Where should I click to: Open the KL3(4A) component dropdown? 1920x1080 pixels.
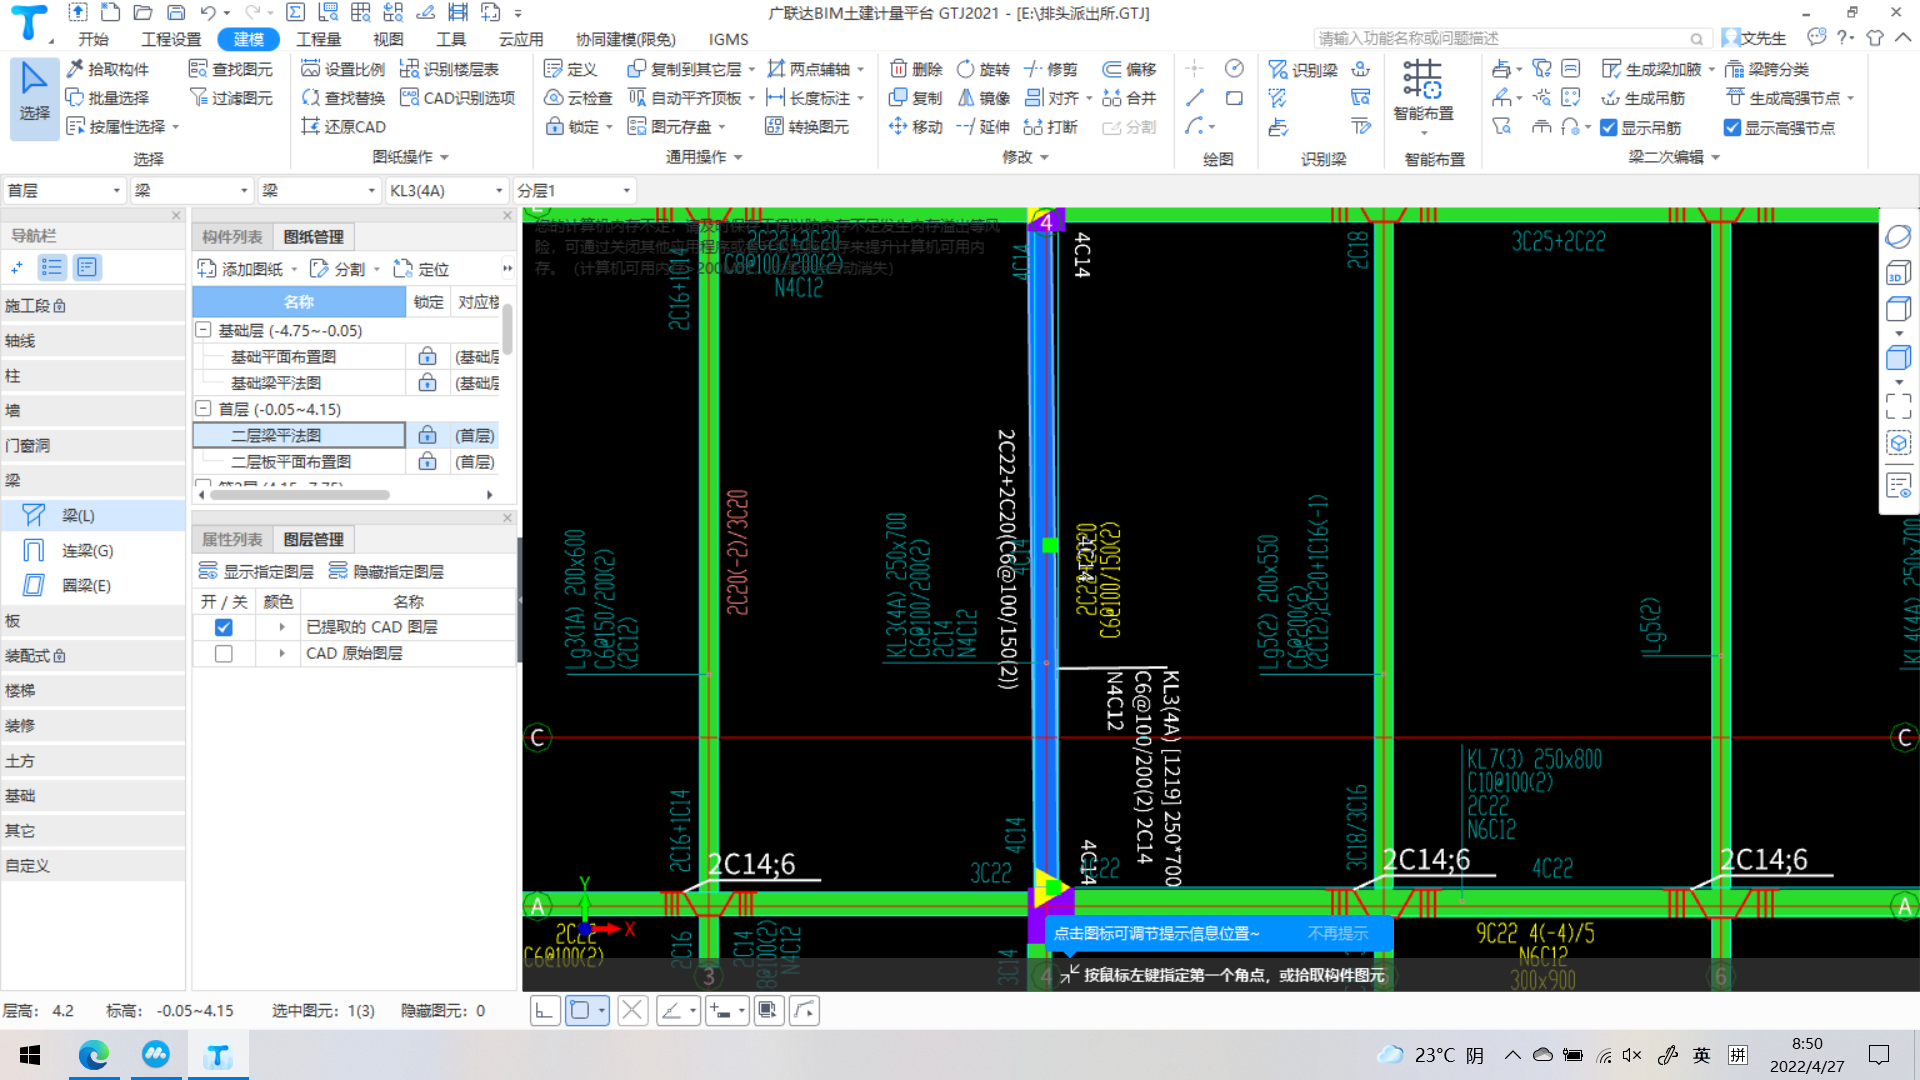coord(446,190)
